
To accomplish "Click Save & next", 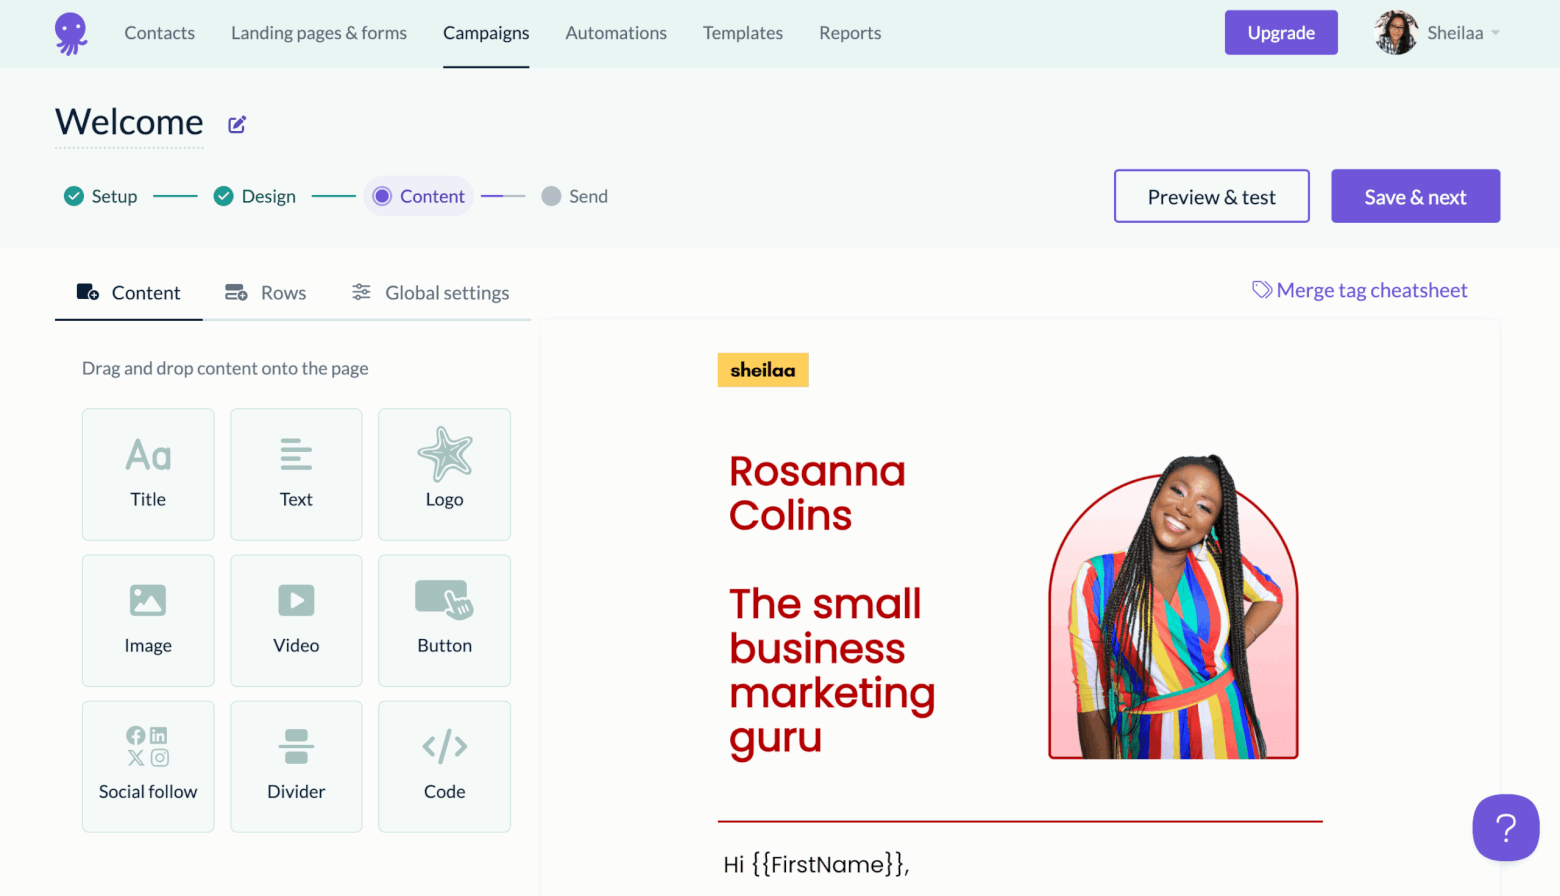I will (1415, 196).
